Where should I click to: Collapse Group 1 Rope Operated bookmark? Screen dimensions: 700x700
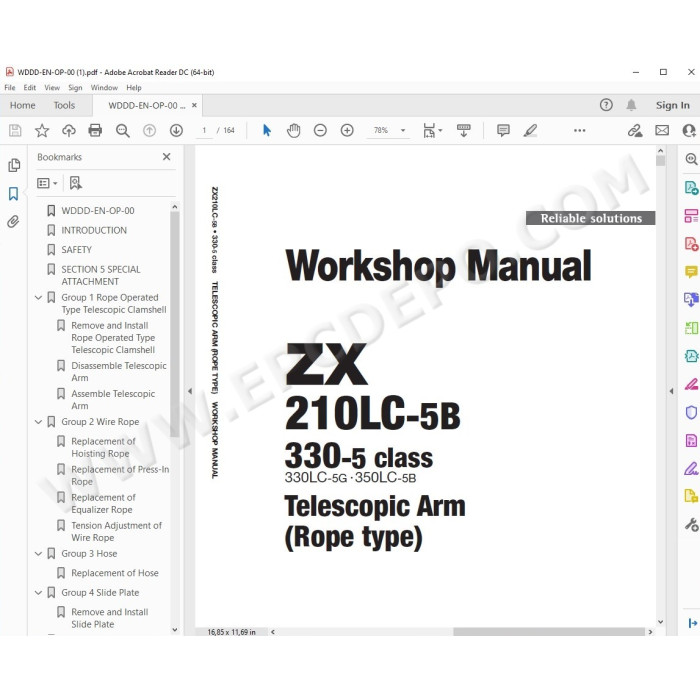coord(38,297)
